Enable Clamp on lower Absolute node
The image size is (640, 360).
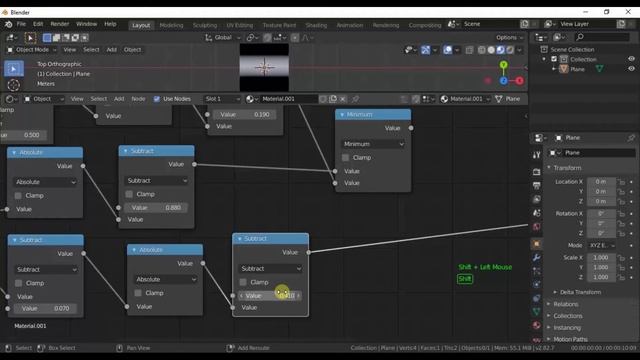coord(138,293)
